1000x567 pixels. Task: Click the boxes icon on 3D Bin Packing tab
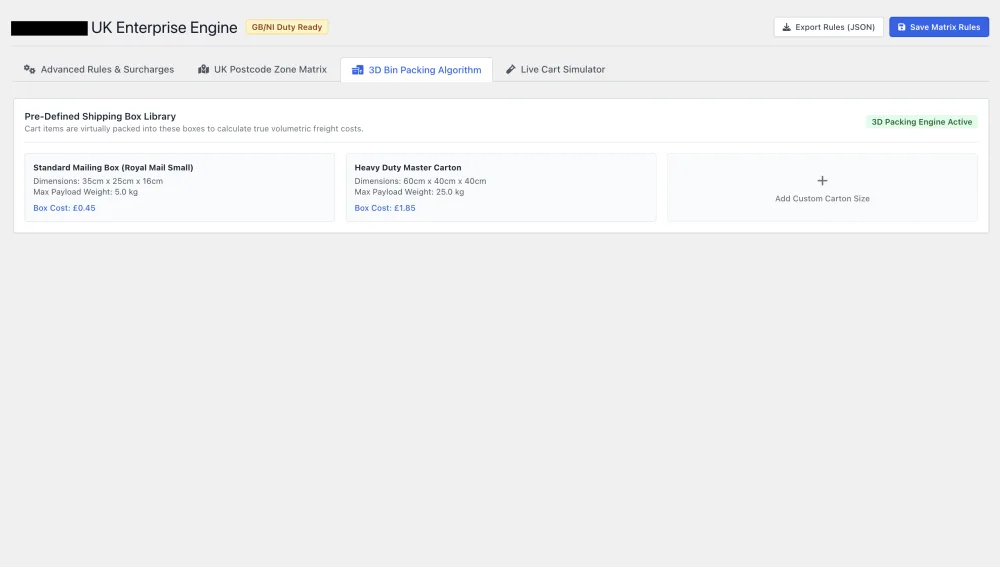pos(358,70)
